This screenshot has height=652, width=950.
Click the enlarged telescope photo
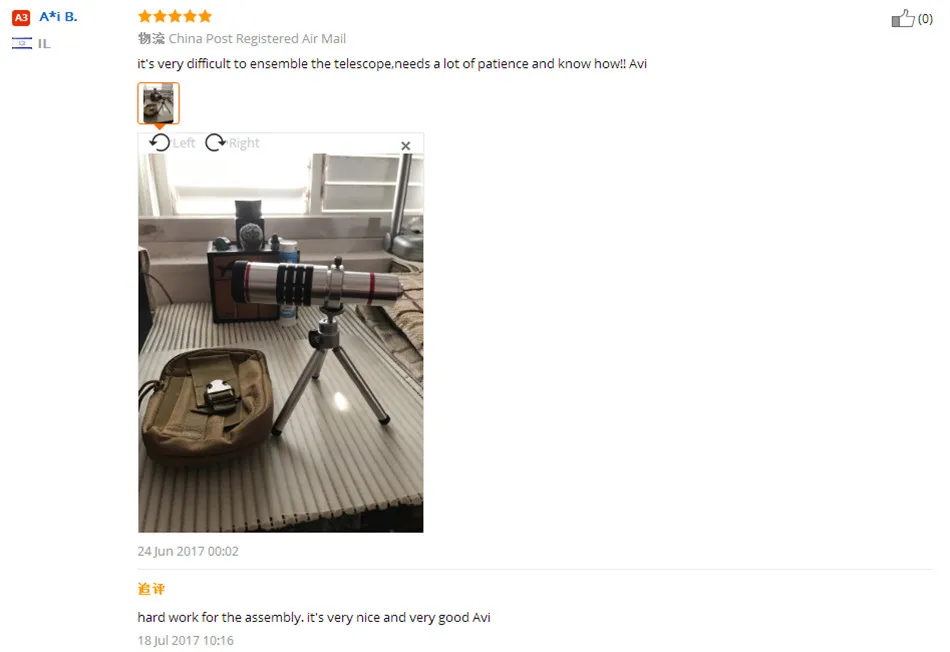(281, 343)
